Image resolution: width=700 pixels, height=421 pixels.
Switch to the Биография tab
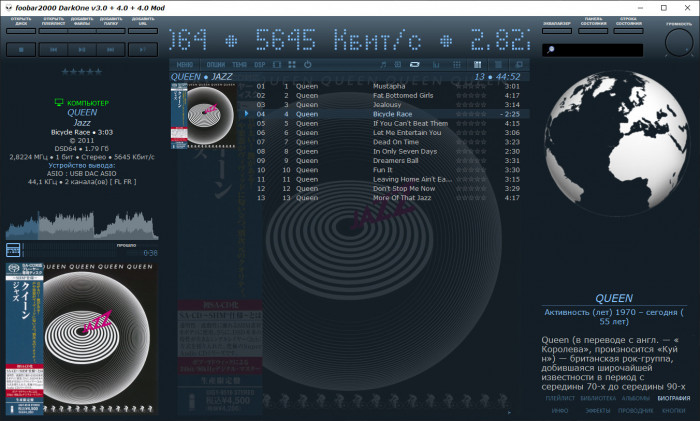point(674,398)
